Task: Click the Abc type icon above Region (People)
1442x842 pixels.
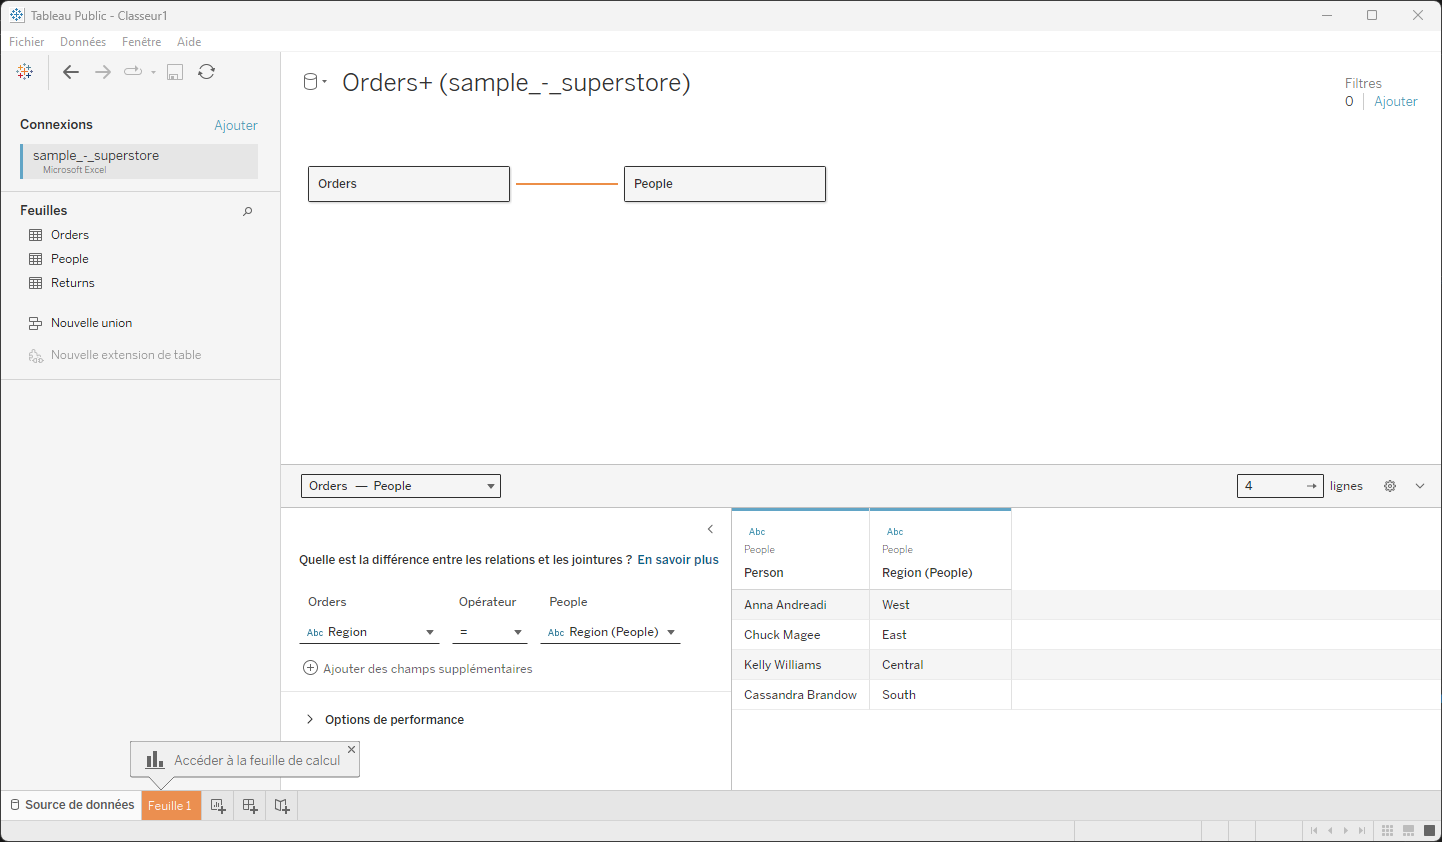Action: pos(895,532)
